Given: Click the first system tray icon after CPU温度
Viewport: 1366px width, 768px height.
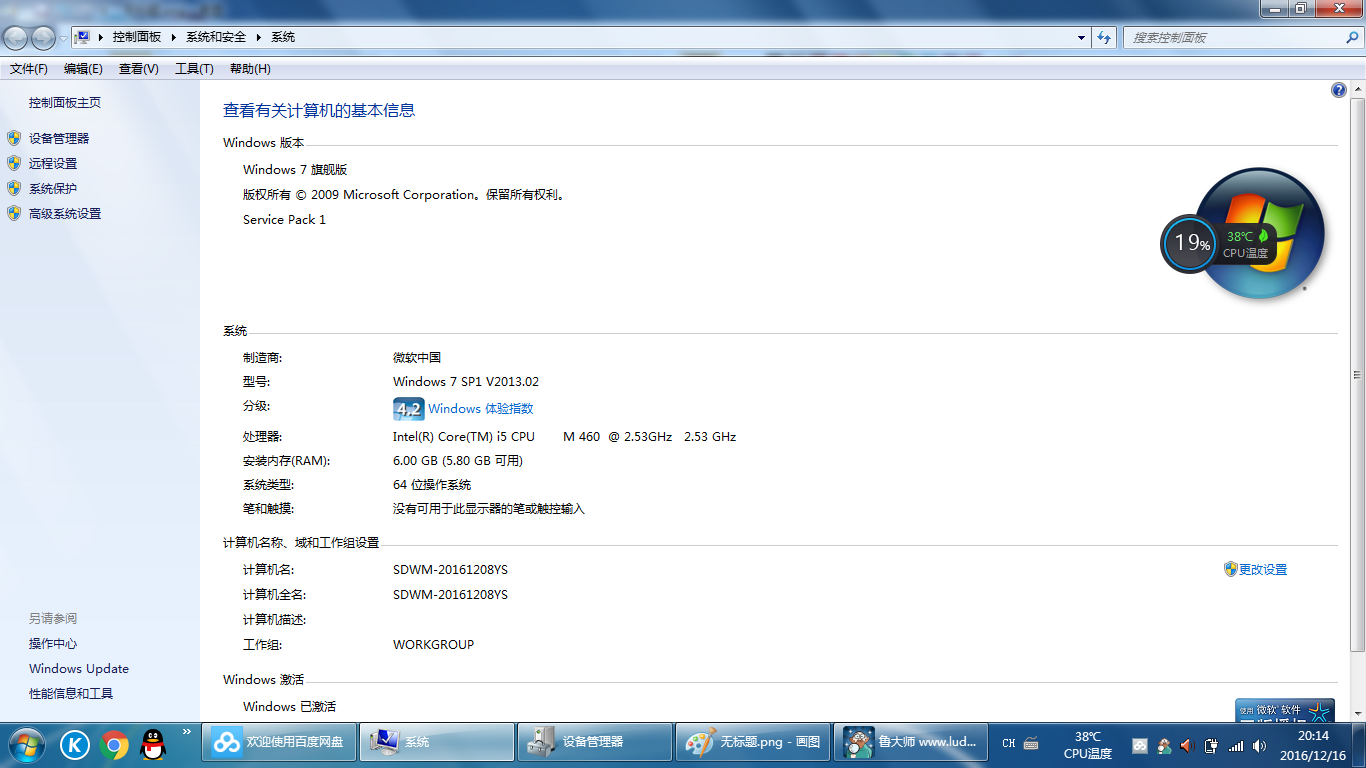Looking at the screenshot, I should point(1139,746).
